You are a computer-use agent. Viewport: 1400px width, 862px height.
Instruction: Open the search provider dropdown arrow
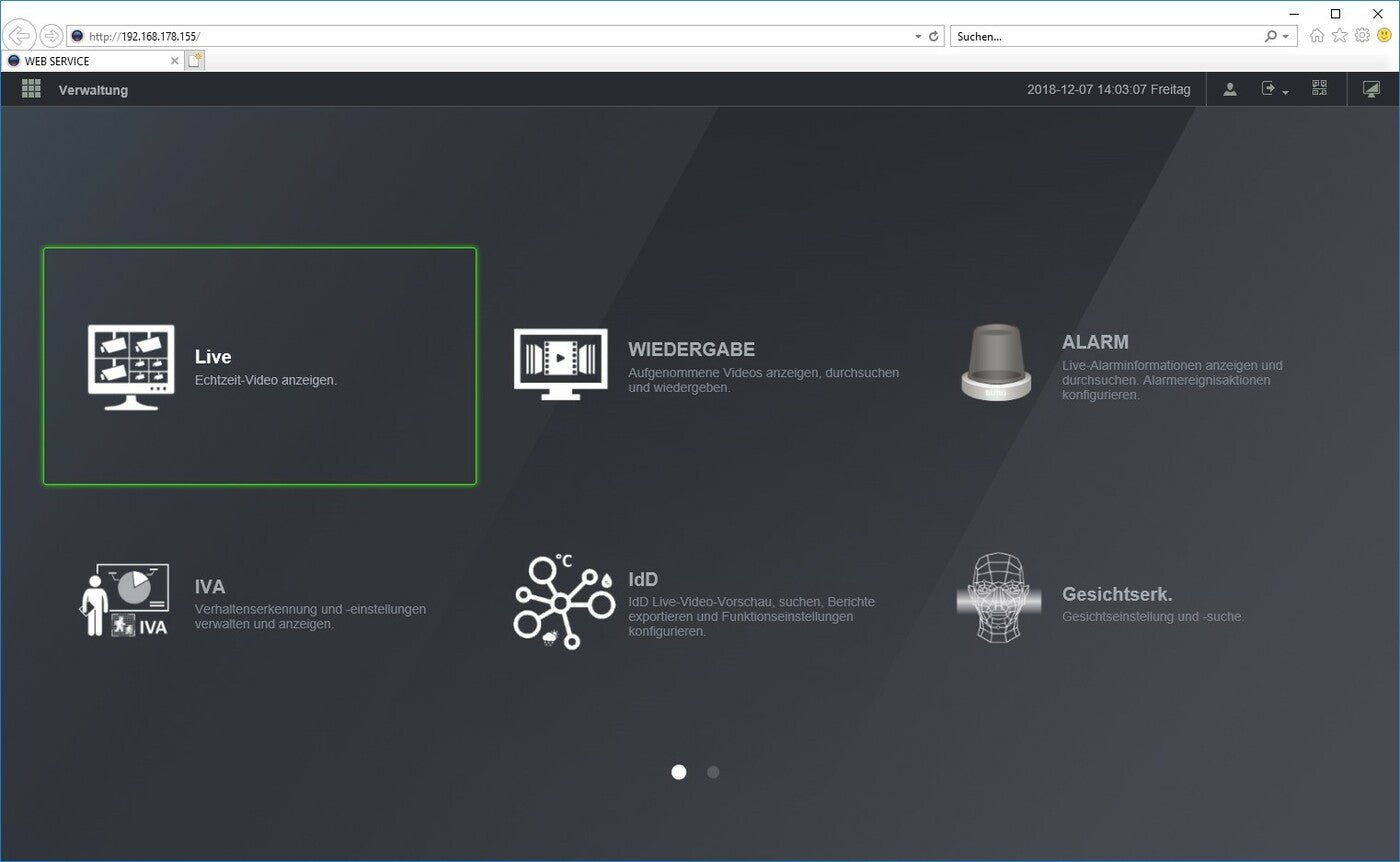click(x=1285, y=36)
